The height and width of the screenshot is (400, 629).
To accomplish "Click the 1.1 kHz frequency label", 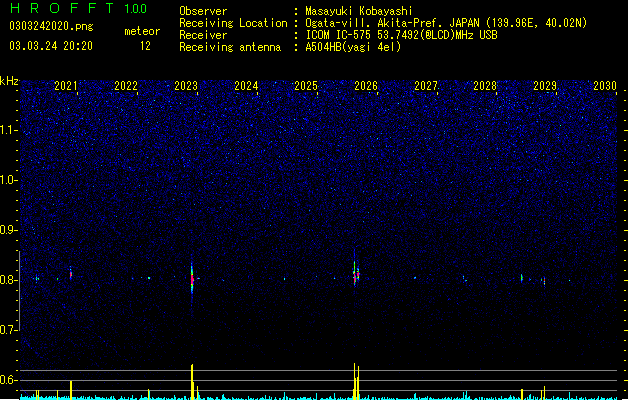I will click(9, 130).
